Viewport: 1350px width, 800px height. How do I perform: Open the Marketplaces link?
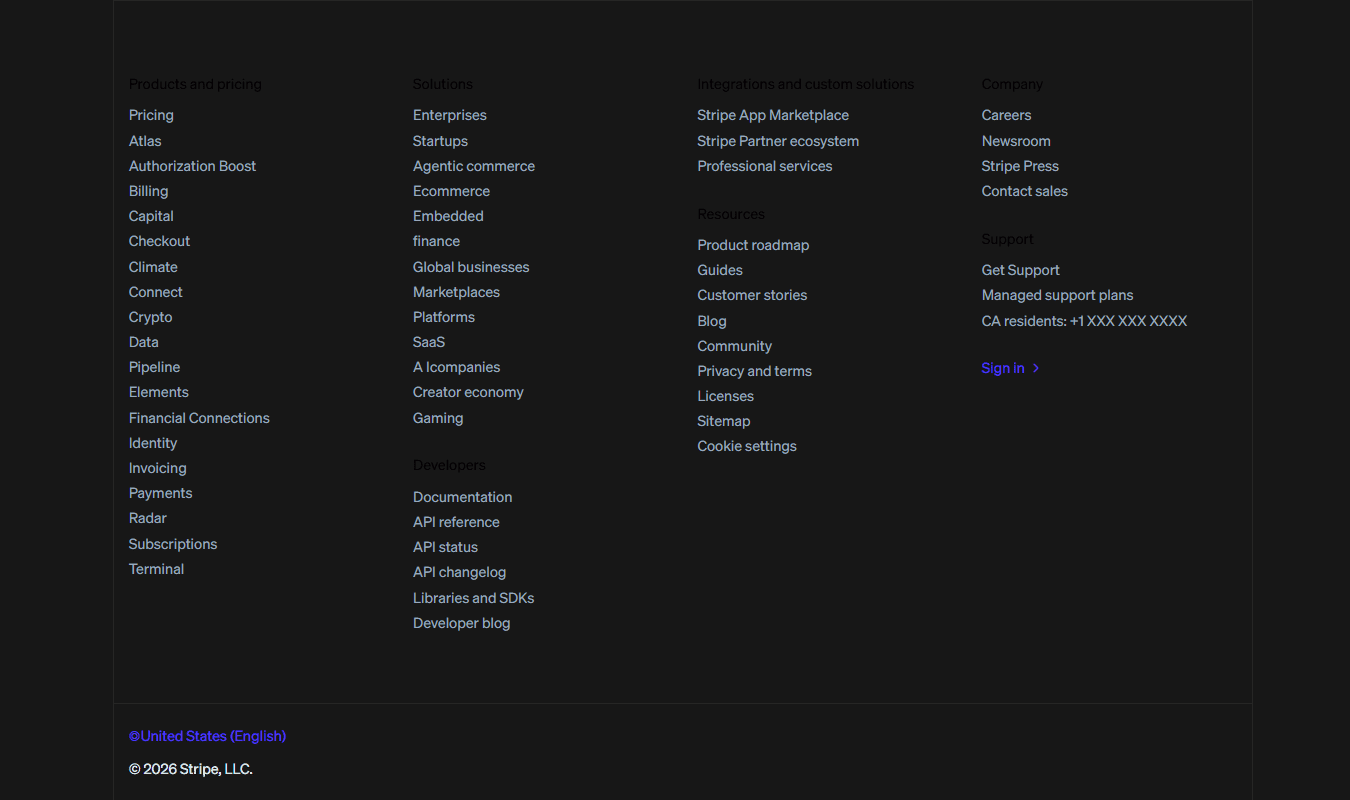coord(456,292)
